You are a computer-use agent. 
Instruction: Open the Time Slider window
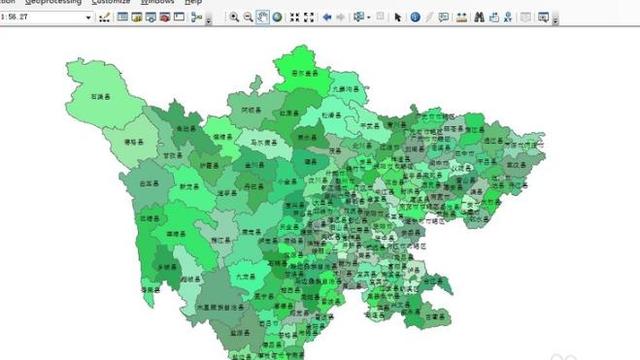[526, 17]
